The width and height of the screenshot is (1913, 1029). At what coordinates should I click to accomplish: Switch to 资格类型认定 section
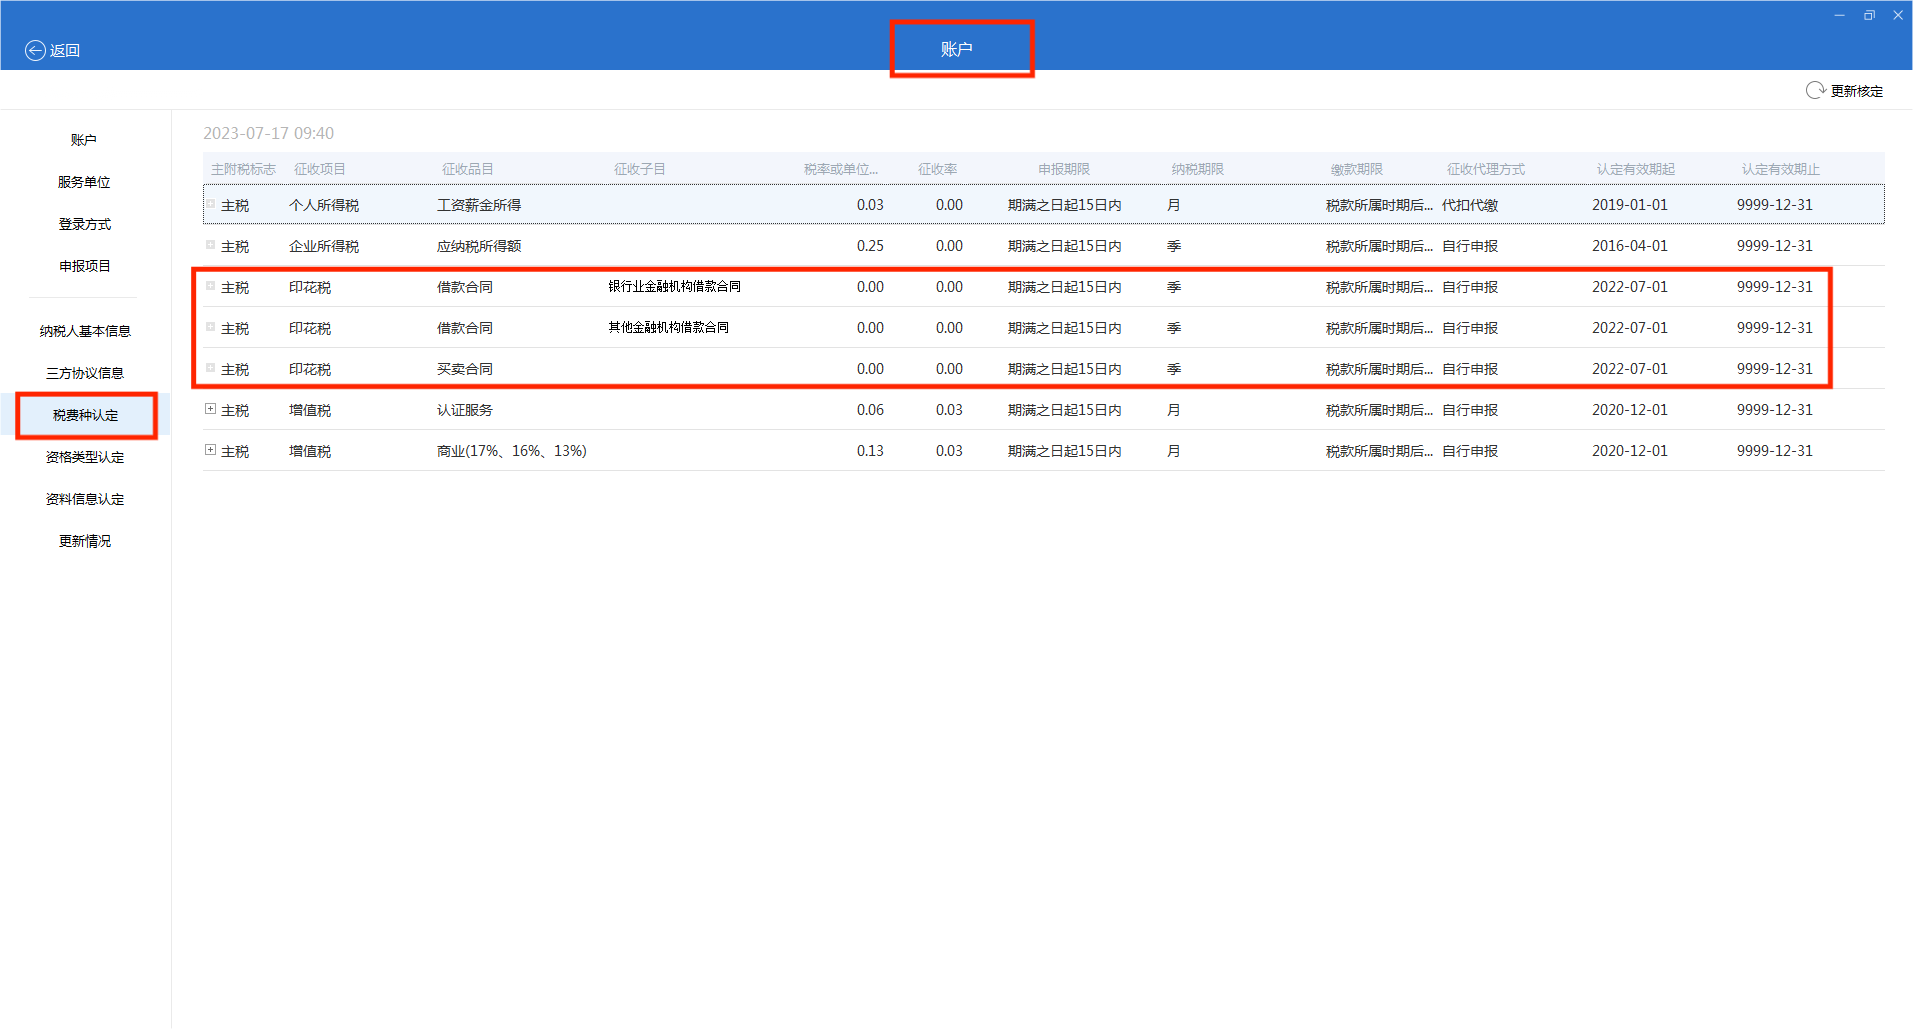pyautogui.click(x=84, y=457)
